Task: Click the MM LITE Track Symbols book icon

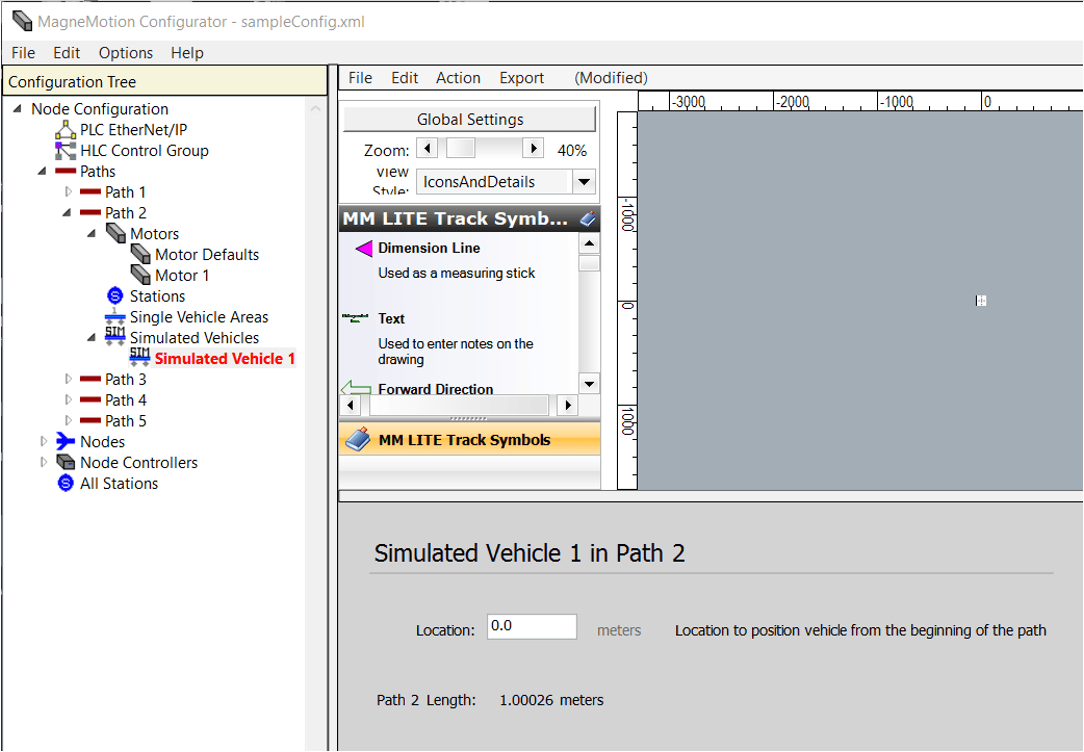Action: [x=358, y=439]
